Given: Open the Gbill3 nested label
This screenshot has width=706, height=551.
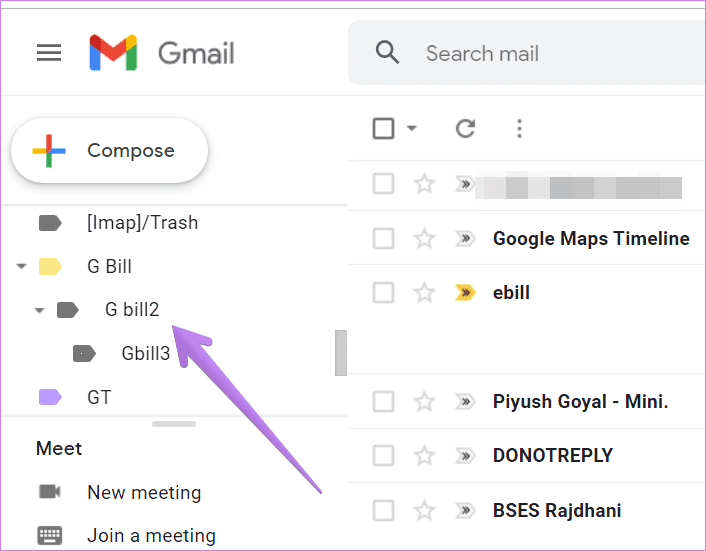Looking at the screenshot, I should point(146,353).
